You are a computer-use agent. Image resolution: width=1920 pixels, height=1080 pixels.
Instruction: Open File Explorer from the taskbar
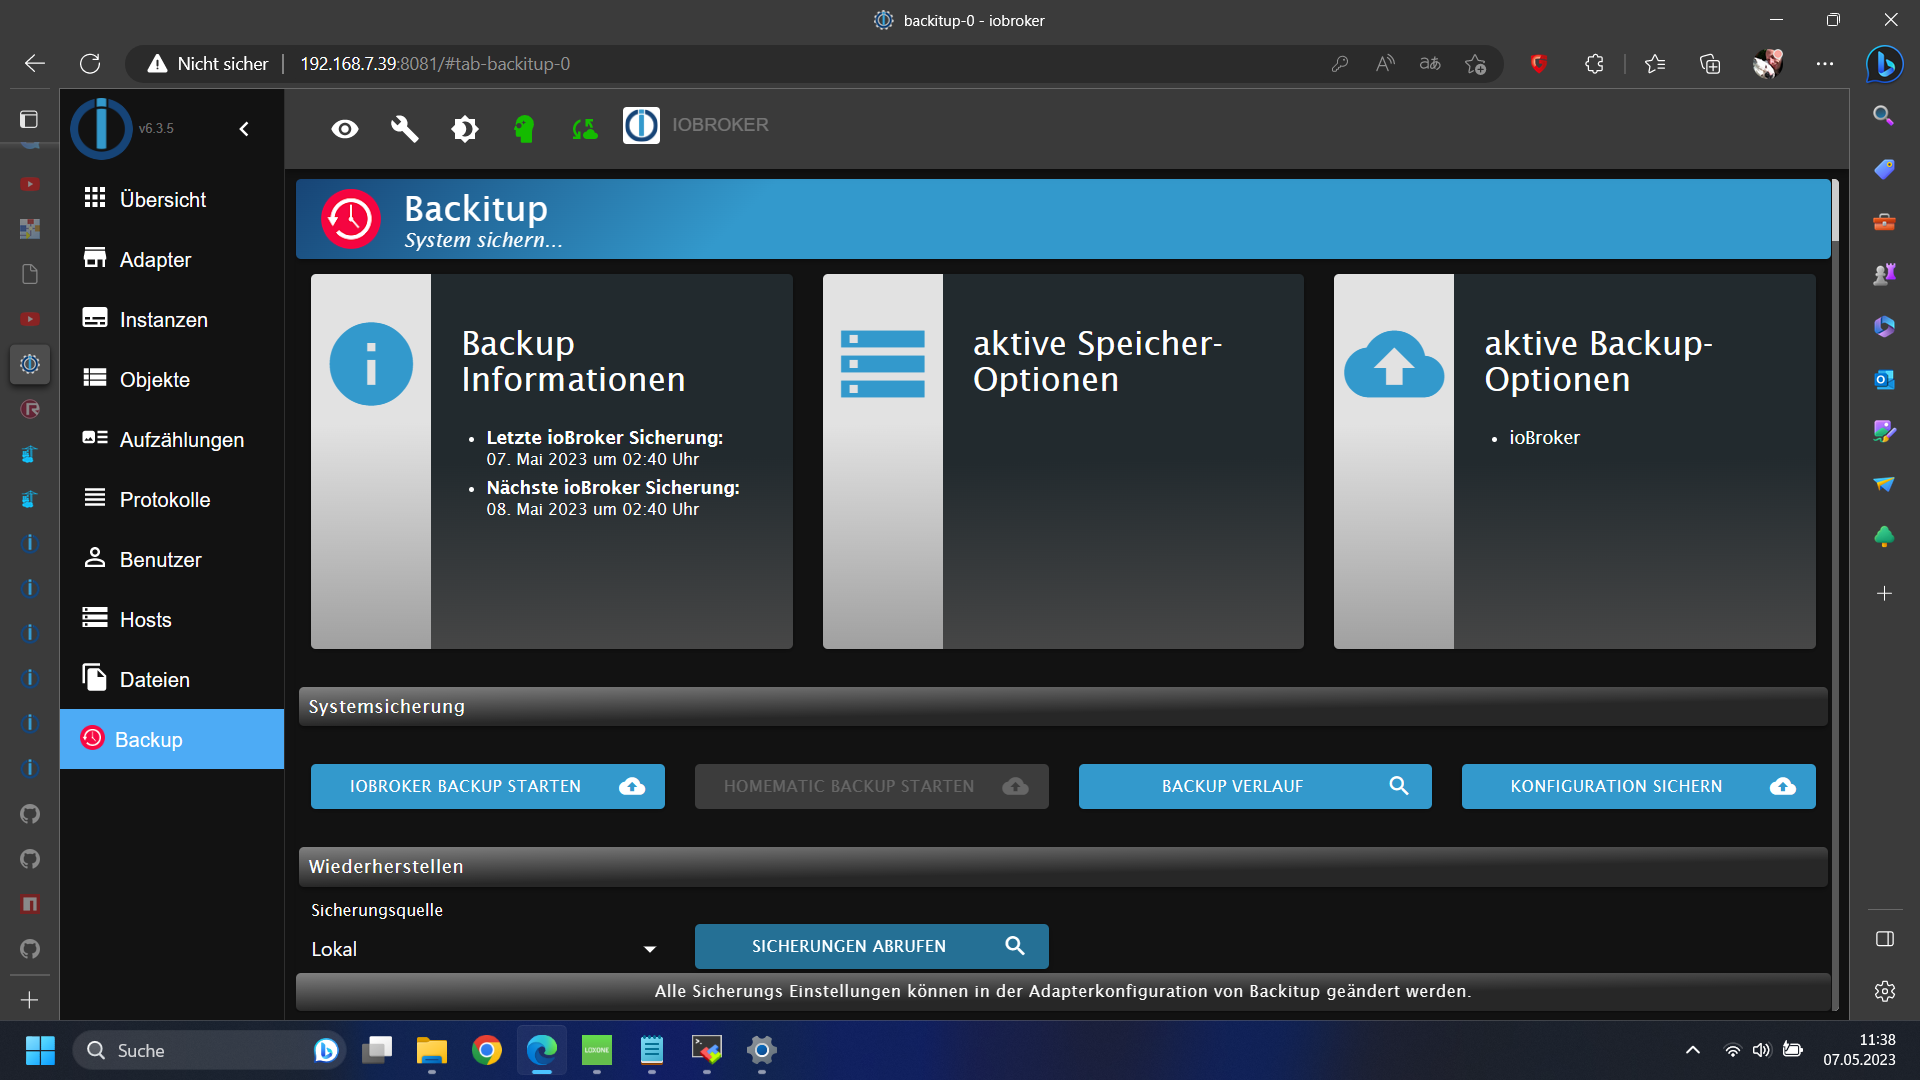click(431, 1051)
